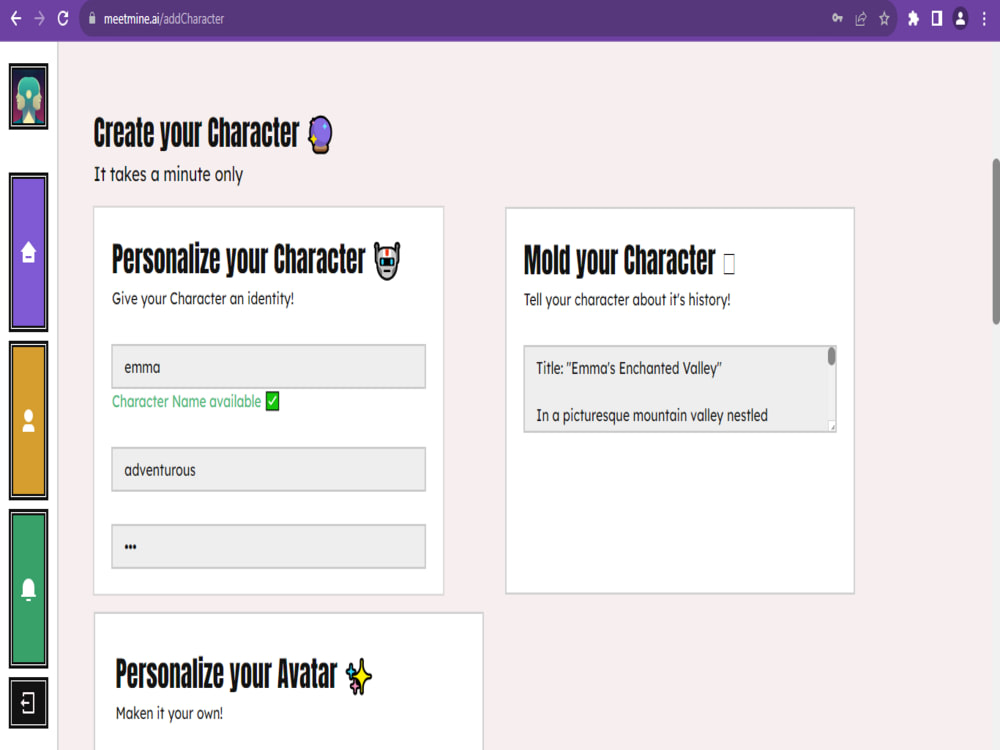Click the page vertical scrollbar
1000x750 pixels.
point(996,242)
